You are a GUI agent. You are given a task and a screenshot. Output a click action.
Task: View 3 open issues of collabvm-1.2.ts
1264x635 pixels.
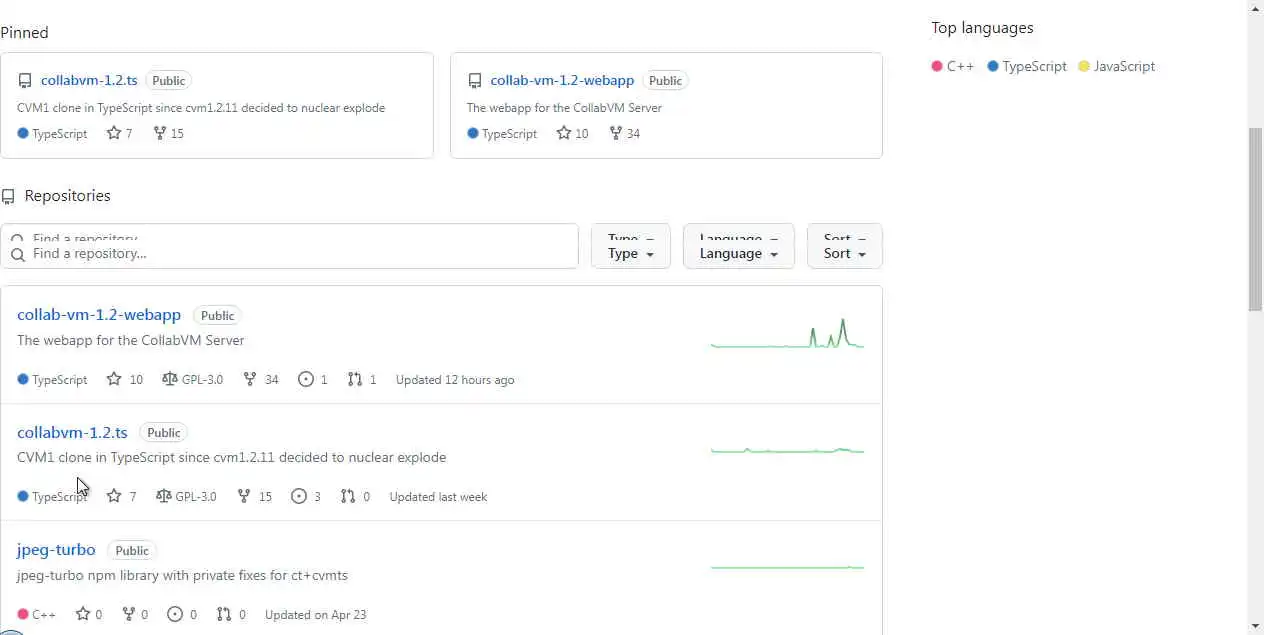[x=306, y=496]
